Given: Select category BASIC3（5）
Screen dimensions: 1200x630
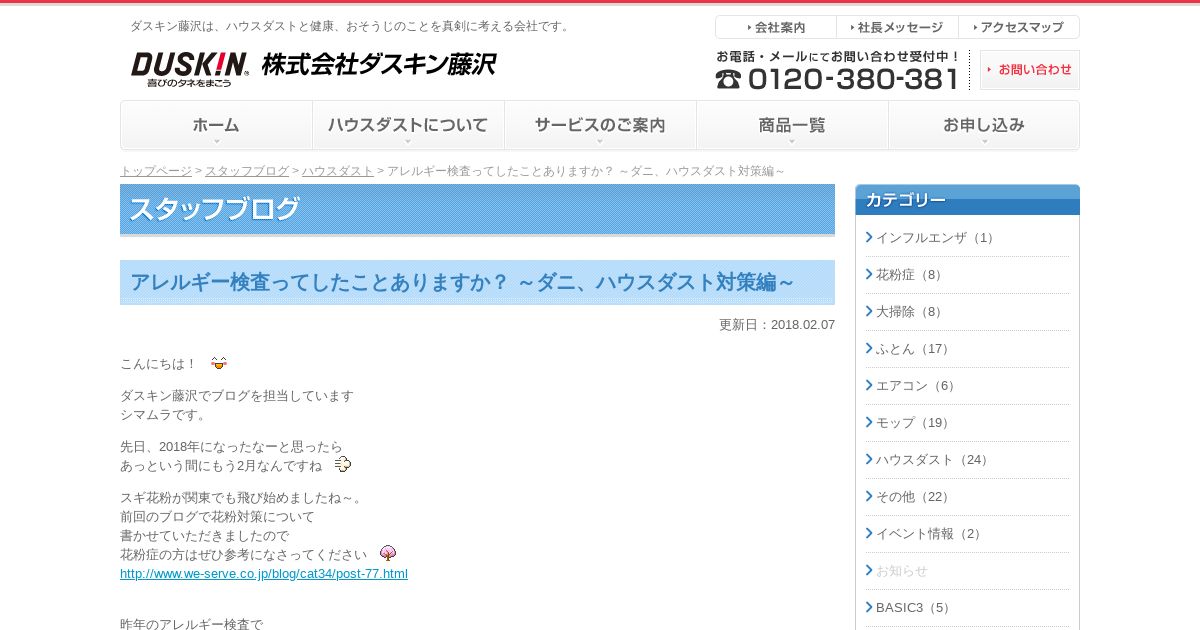Looking at the screenshot, I should pos(915,608).
